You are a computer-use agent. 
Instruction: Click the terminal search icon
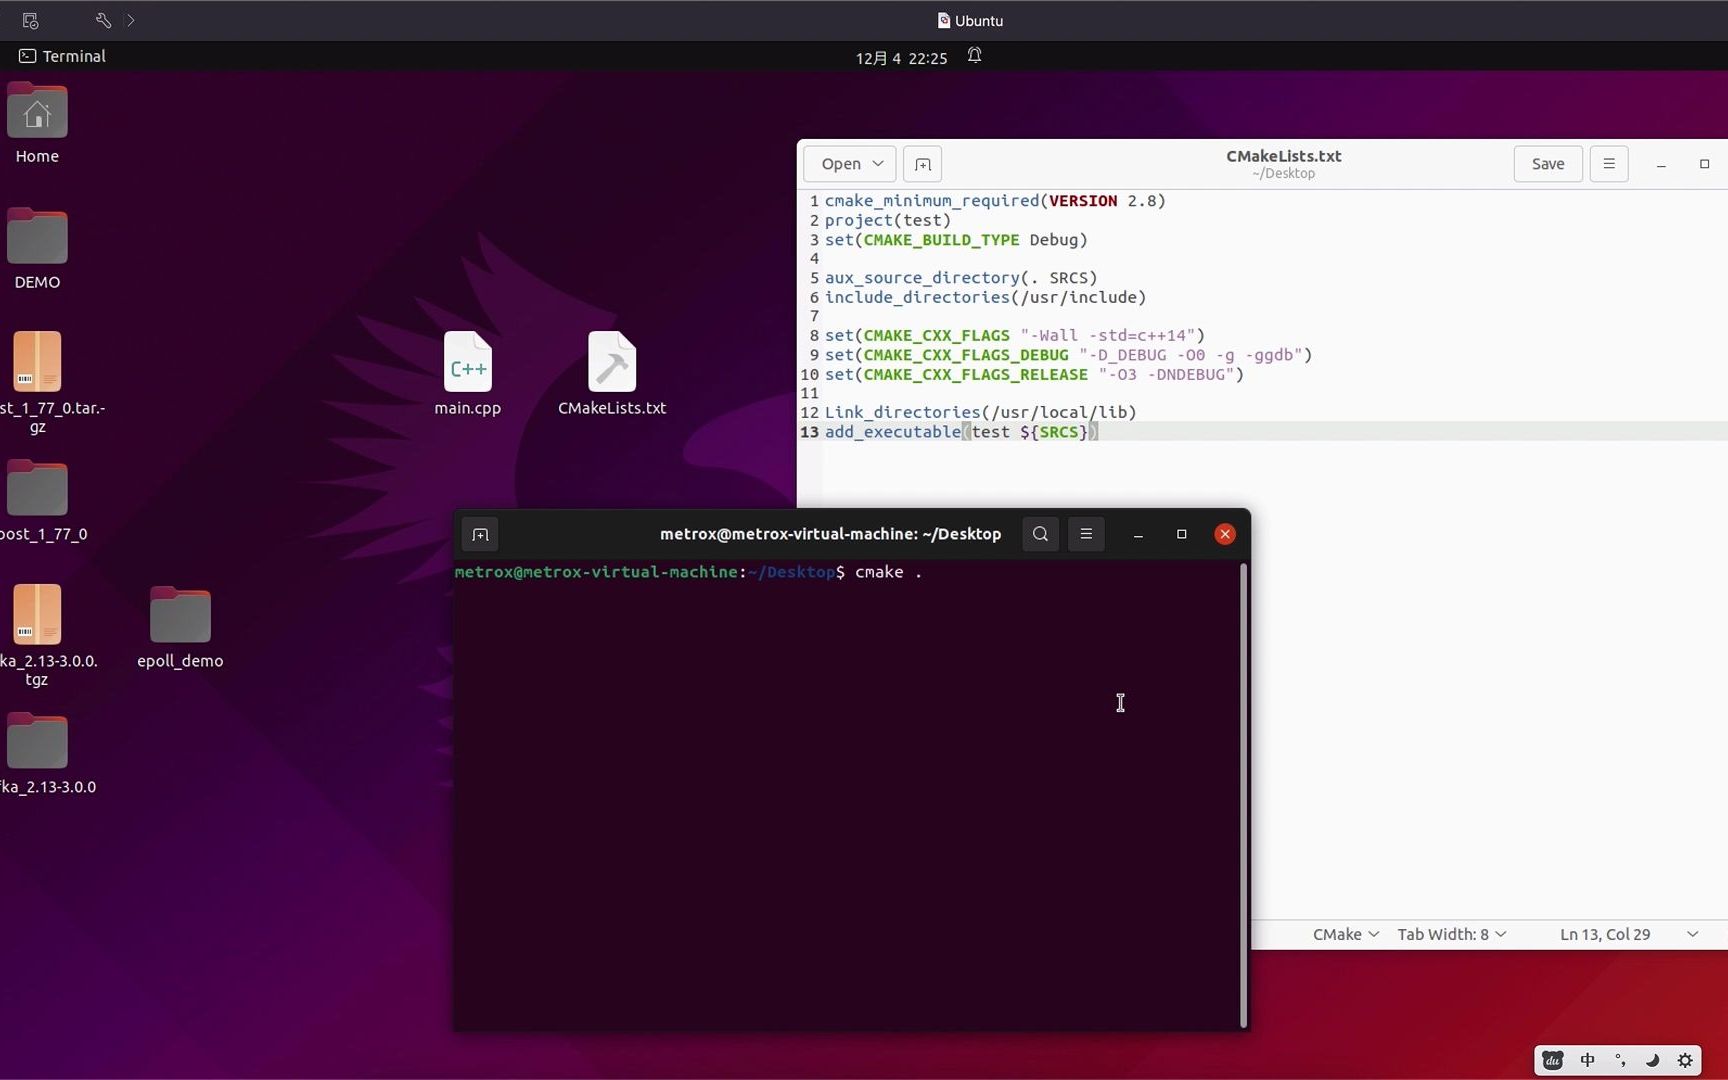pos(1040,534)
